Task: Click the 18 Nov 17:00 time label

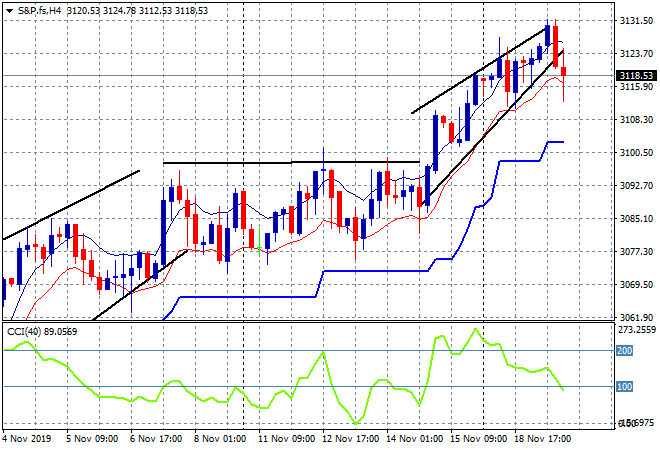Action: click(543, 439)
